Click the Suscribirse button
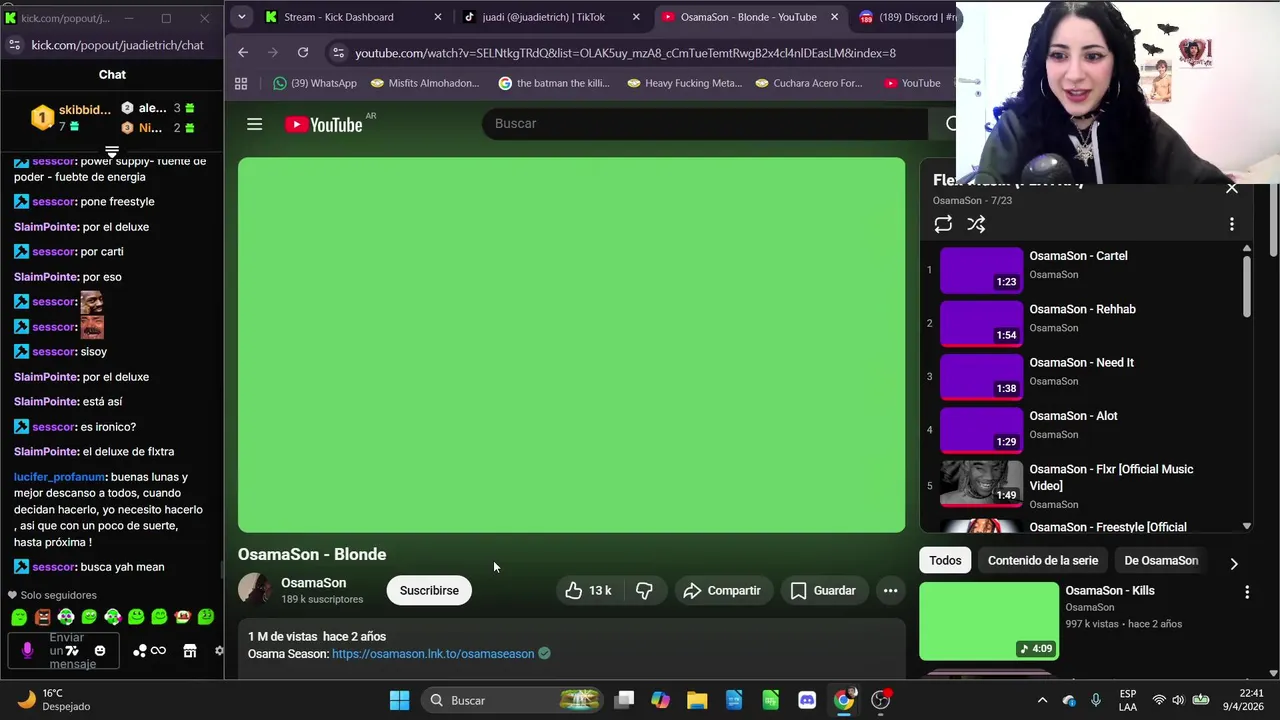The width and height of the screenshot is (1280, 720). tap(429, 591)
